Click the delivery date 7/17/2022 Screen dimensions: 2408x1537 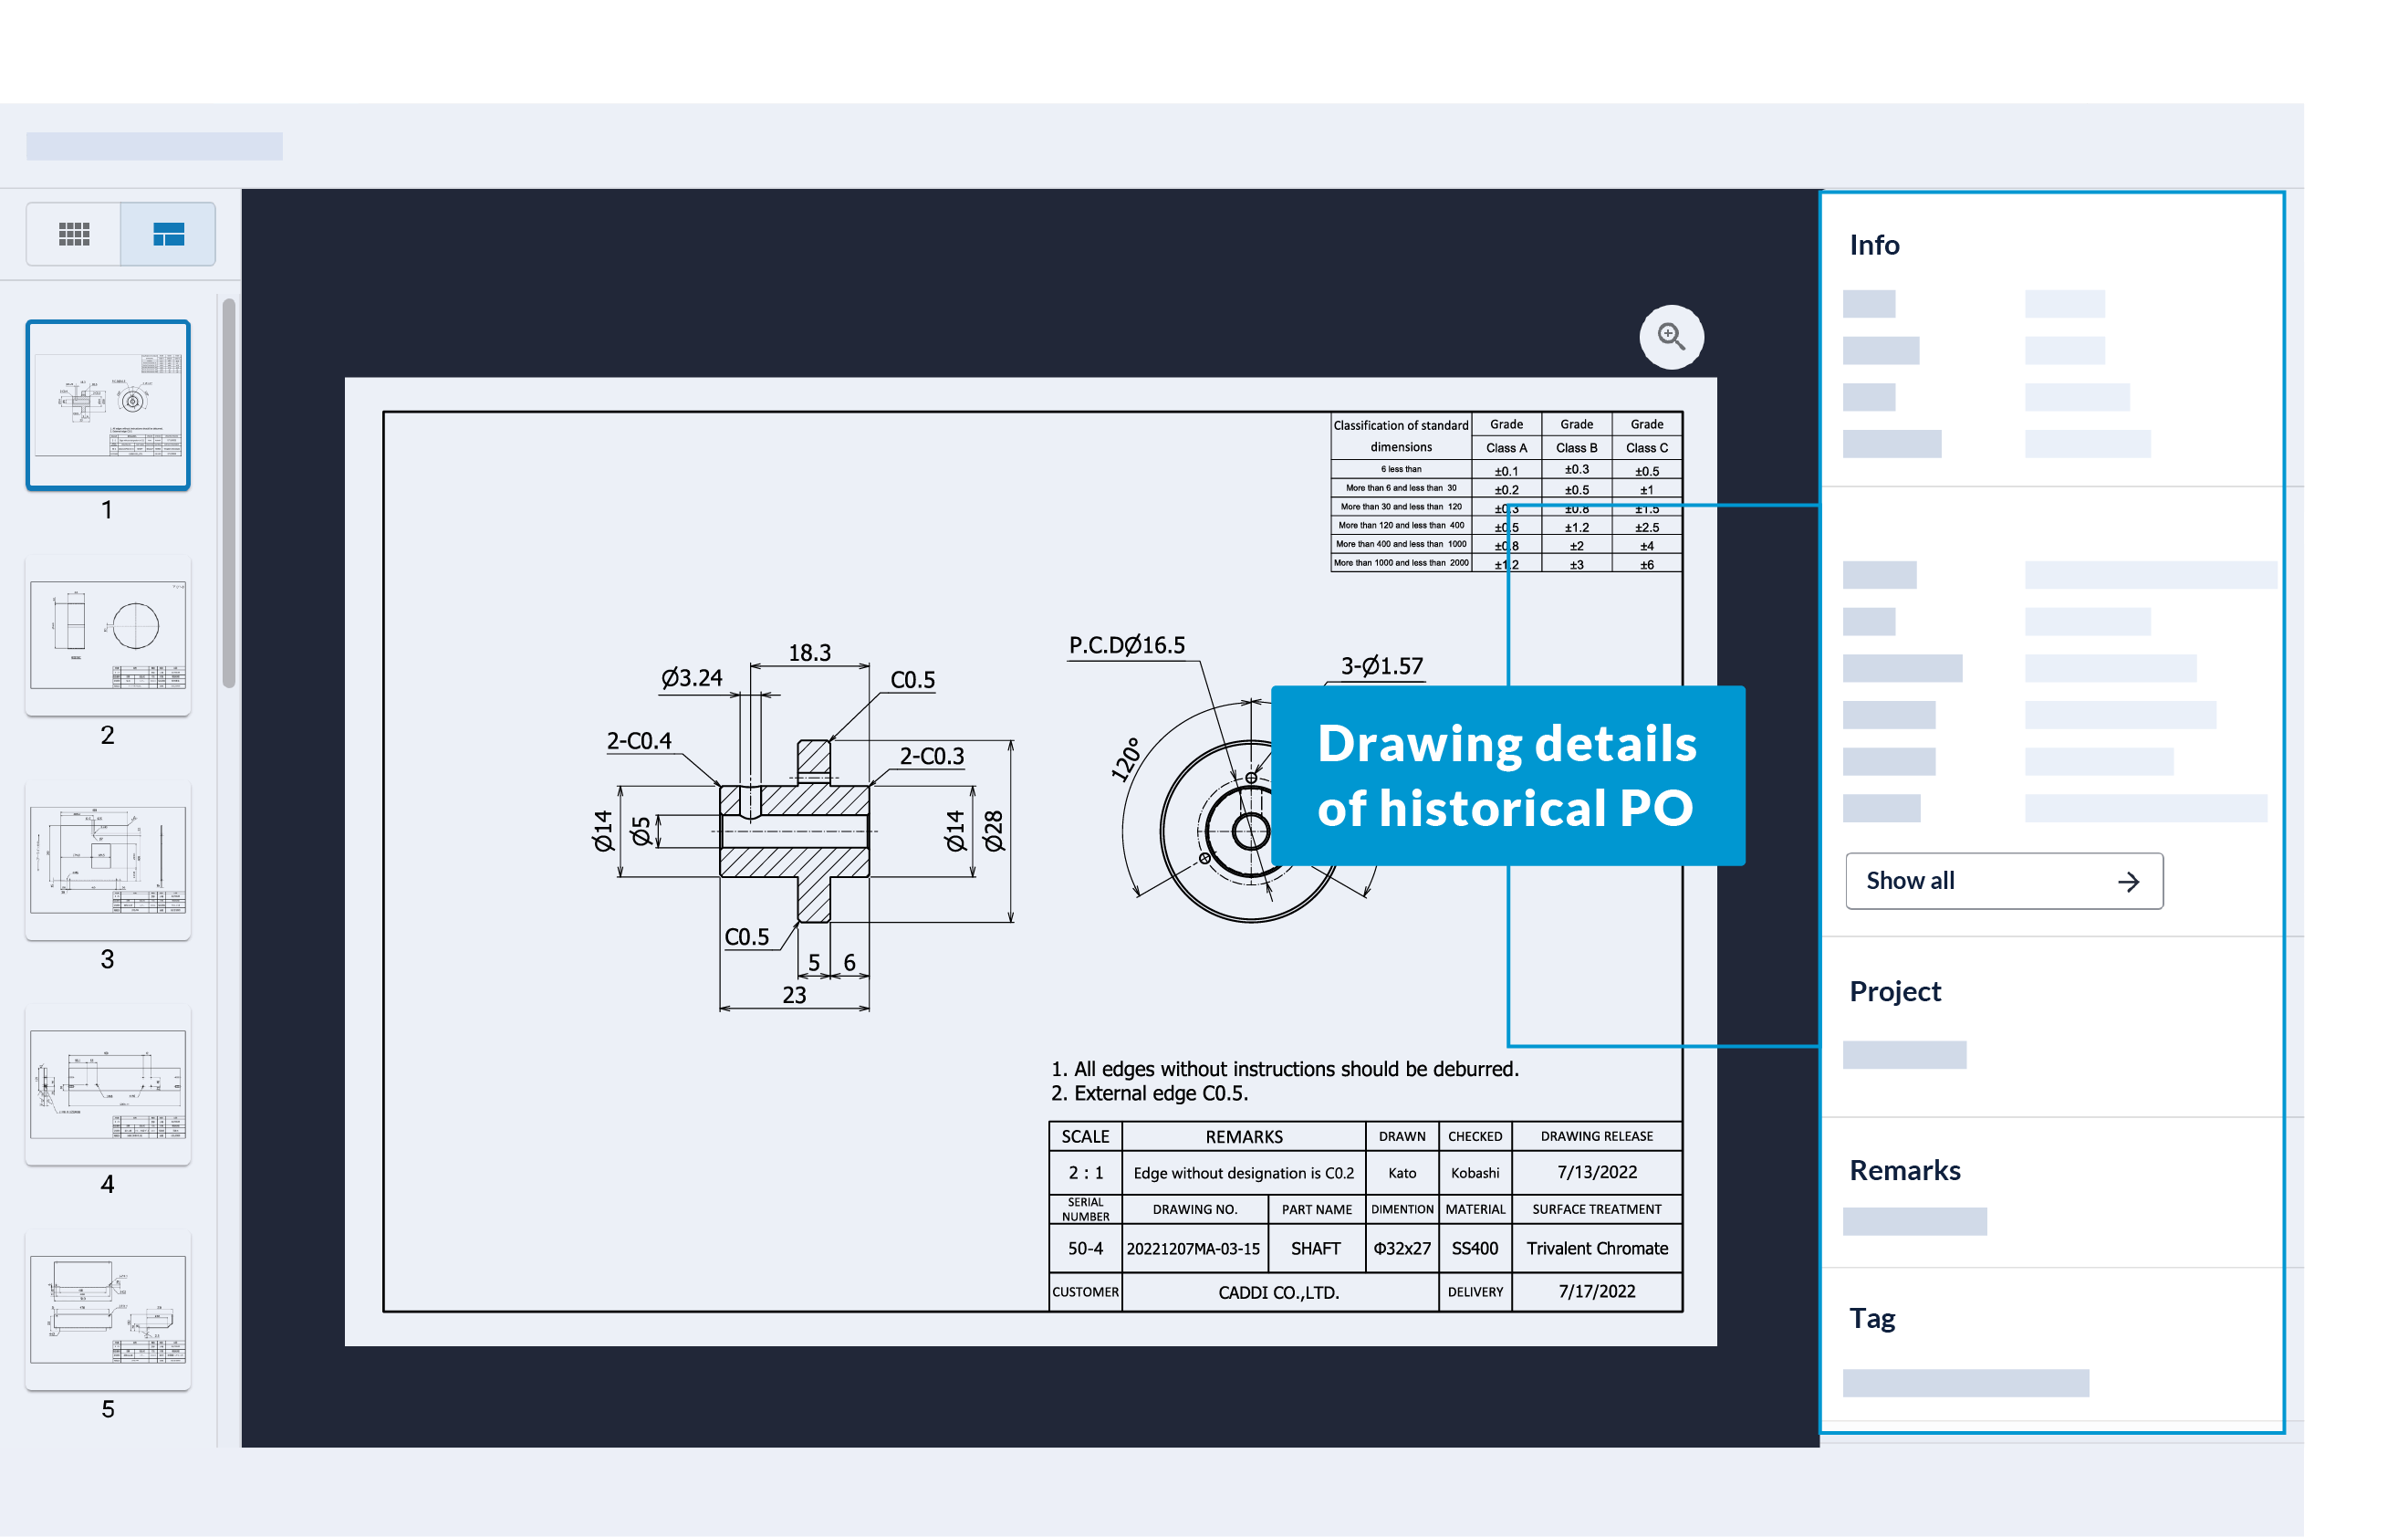coord(1597,1292)
